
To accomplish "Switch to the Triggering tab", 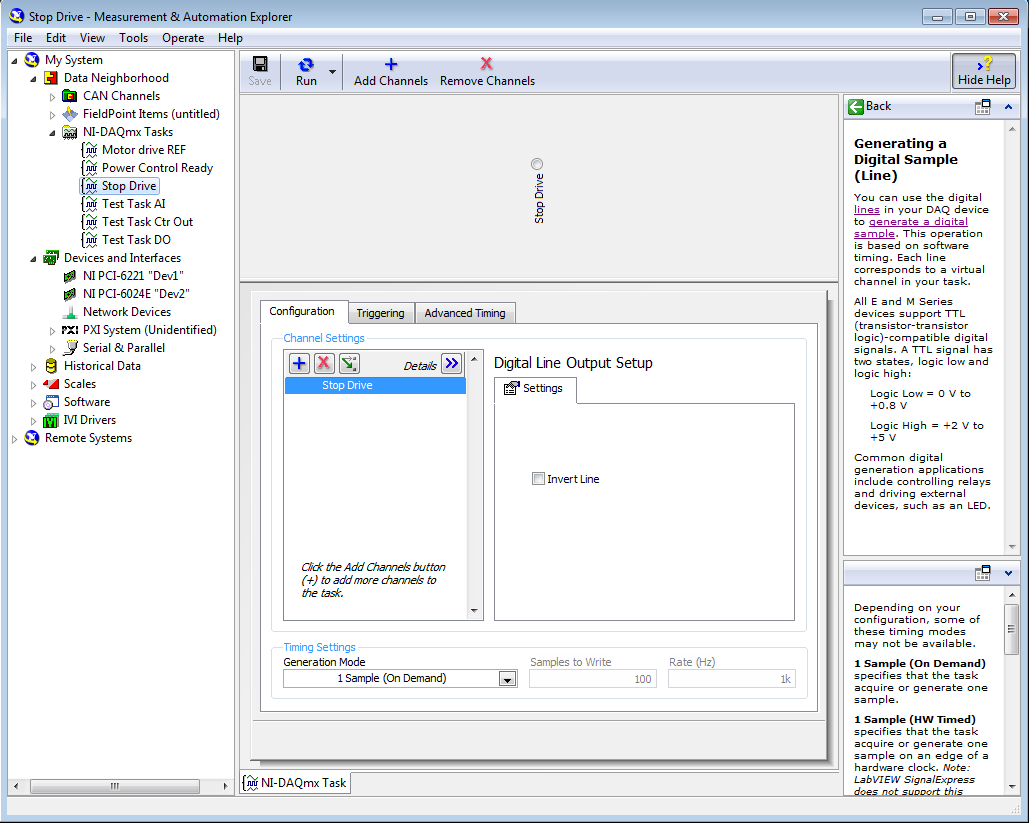I will [380, 313].
